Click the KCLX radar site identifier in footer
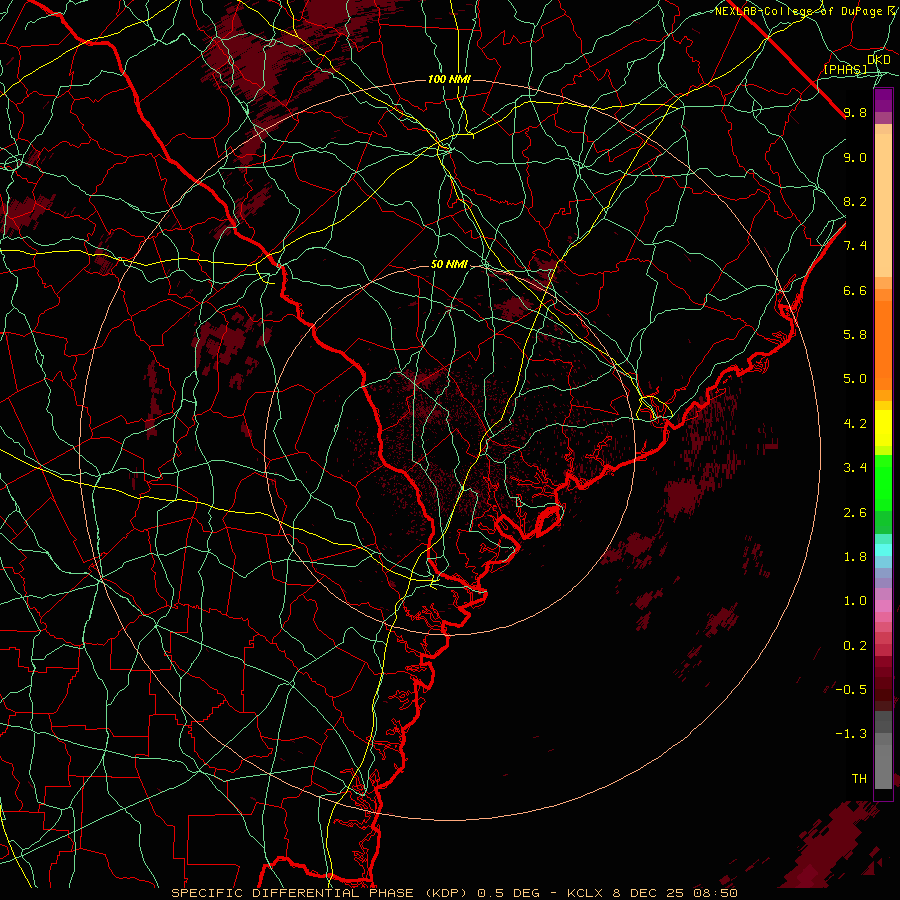 point(584,893)
